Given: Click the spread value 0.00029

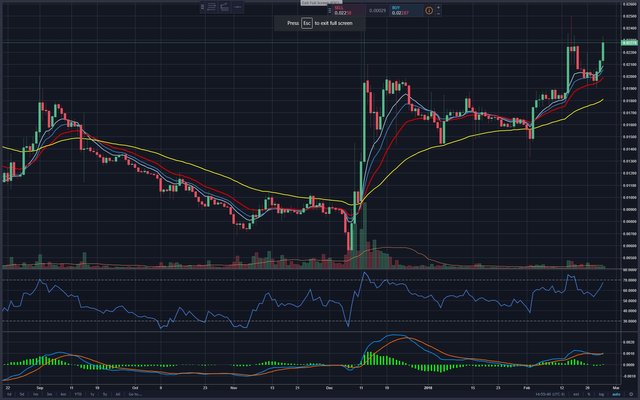Looking at the screenshot, I should pyautogui.click(x=377, y=11).
